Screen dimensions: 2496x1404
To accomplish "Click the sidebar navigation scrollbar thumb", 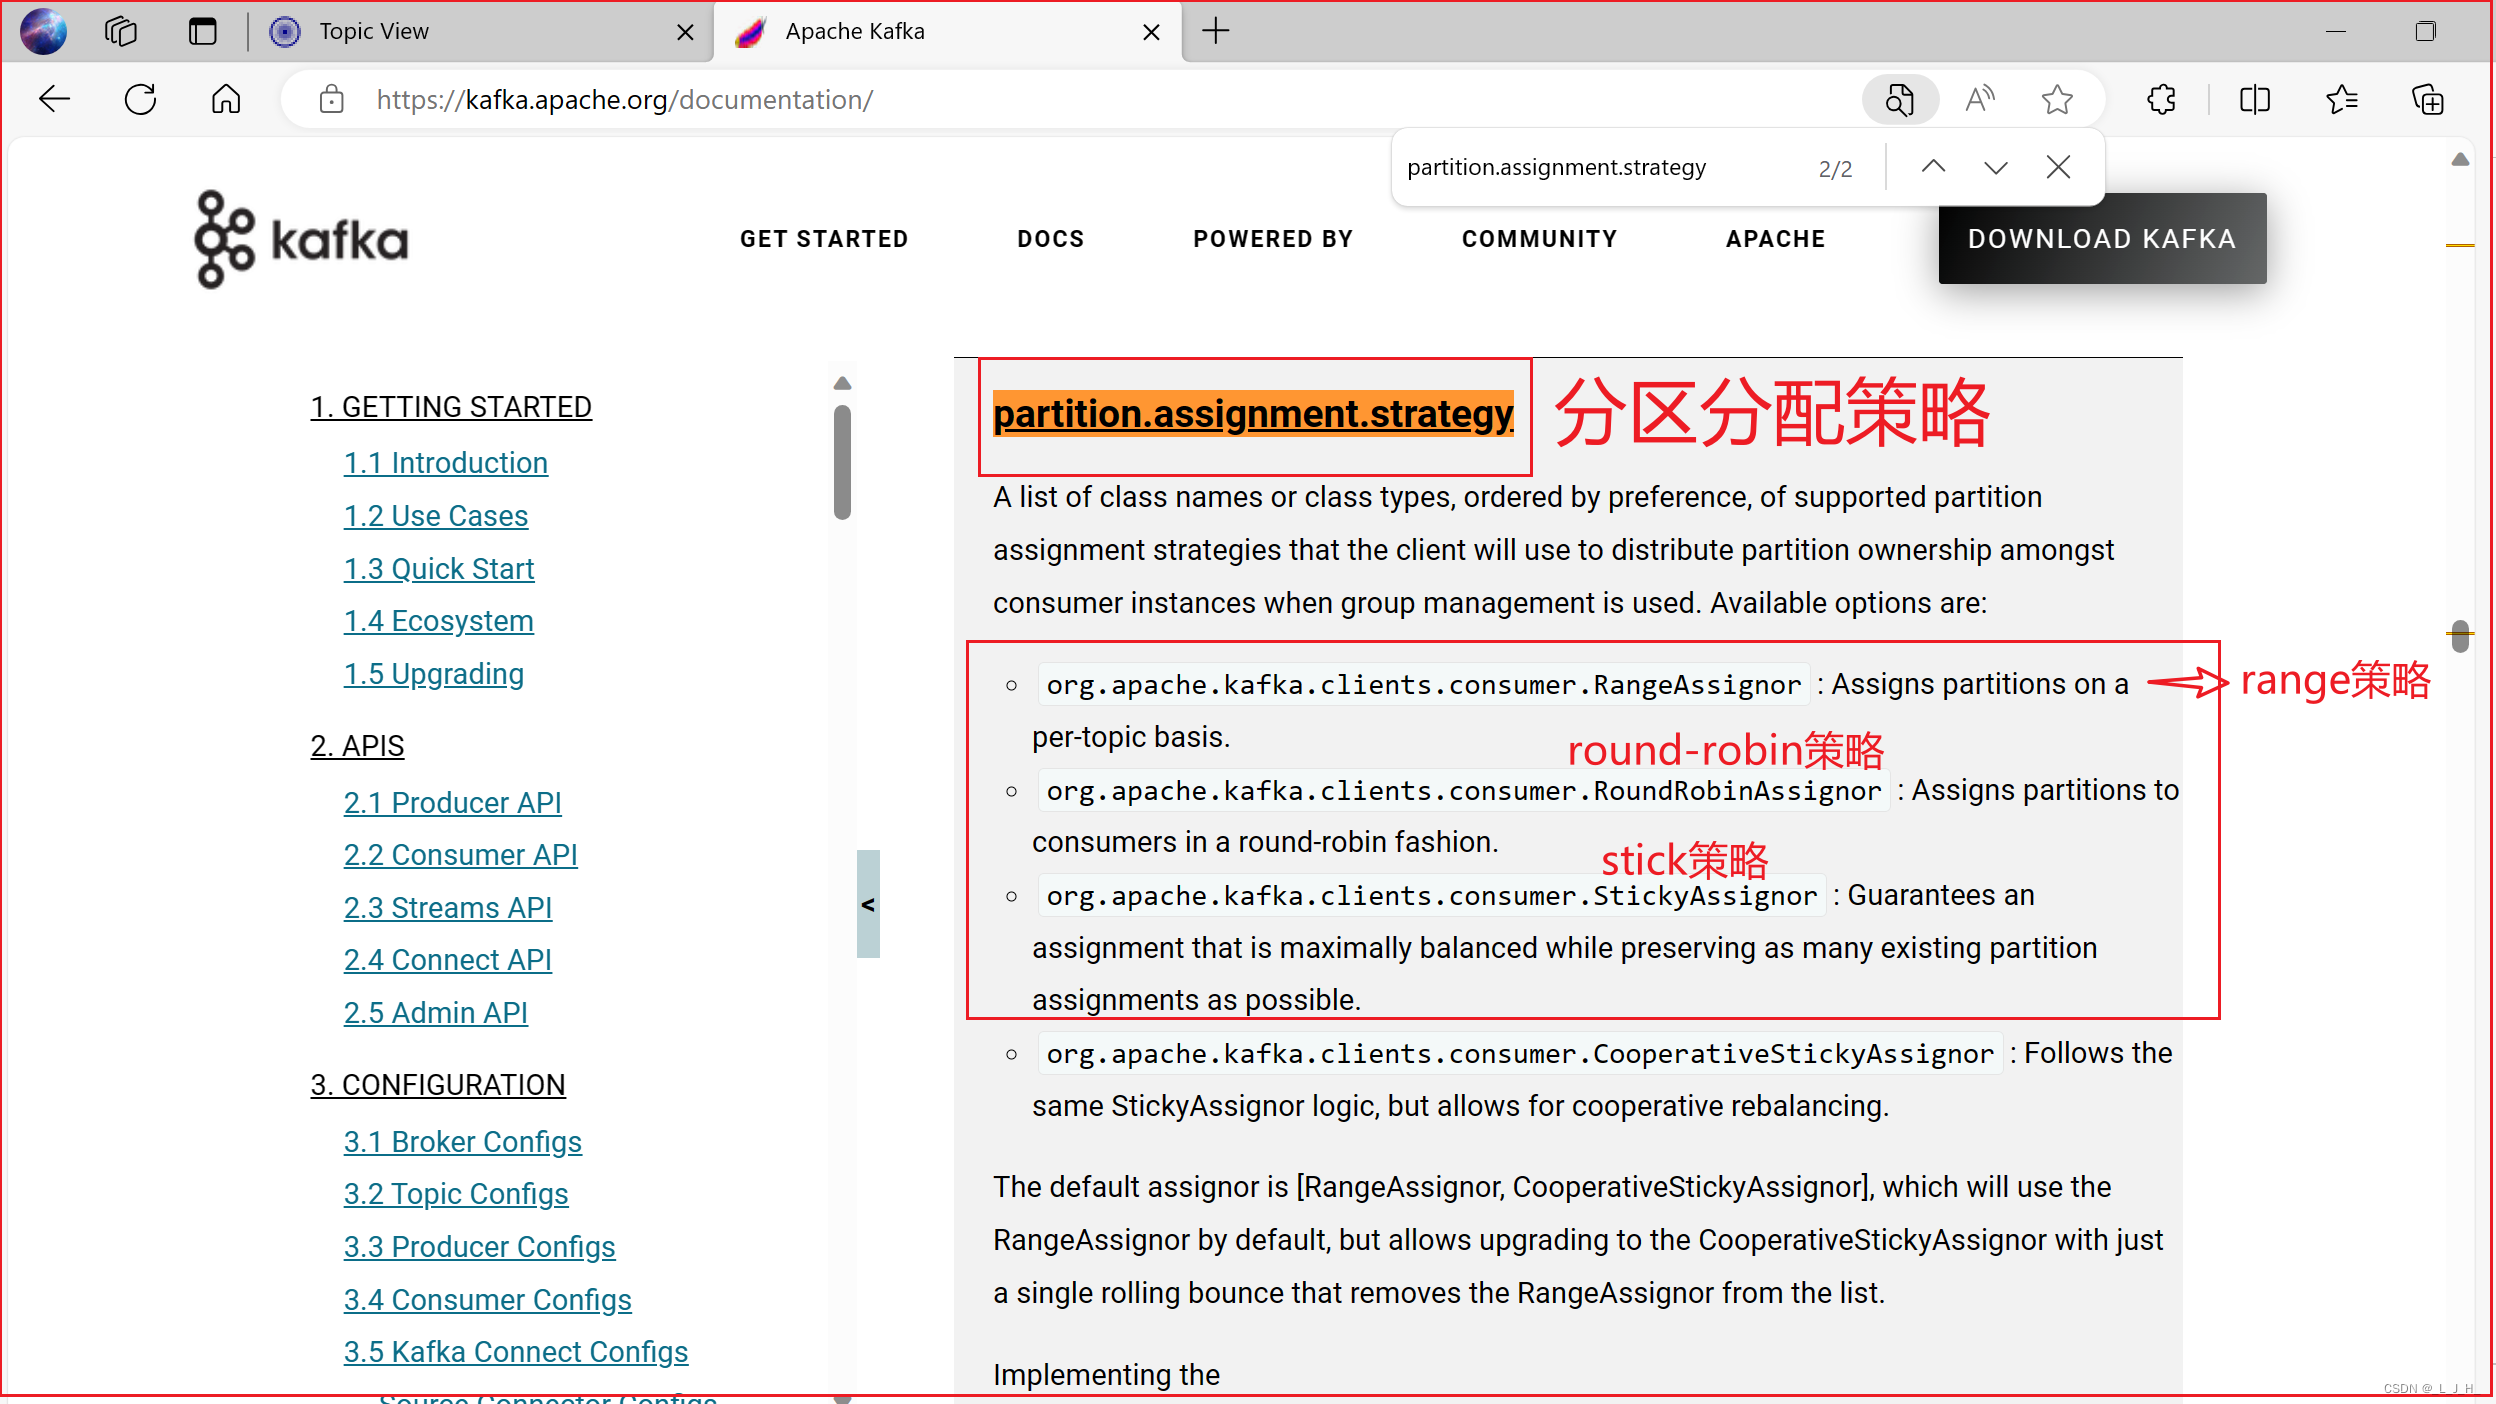I will pos(842,462).
